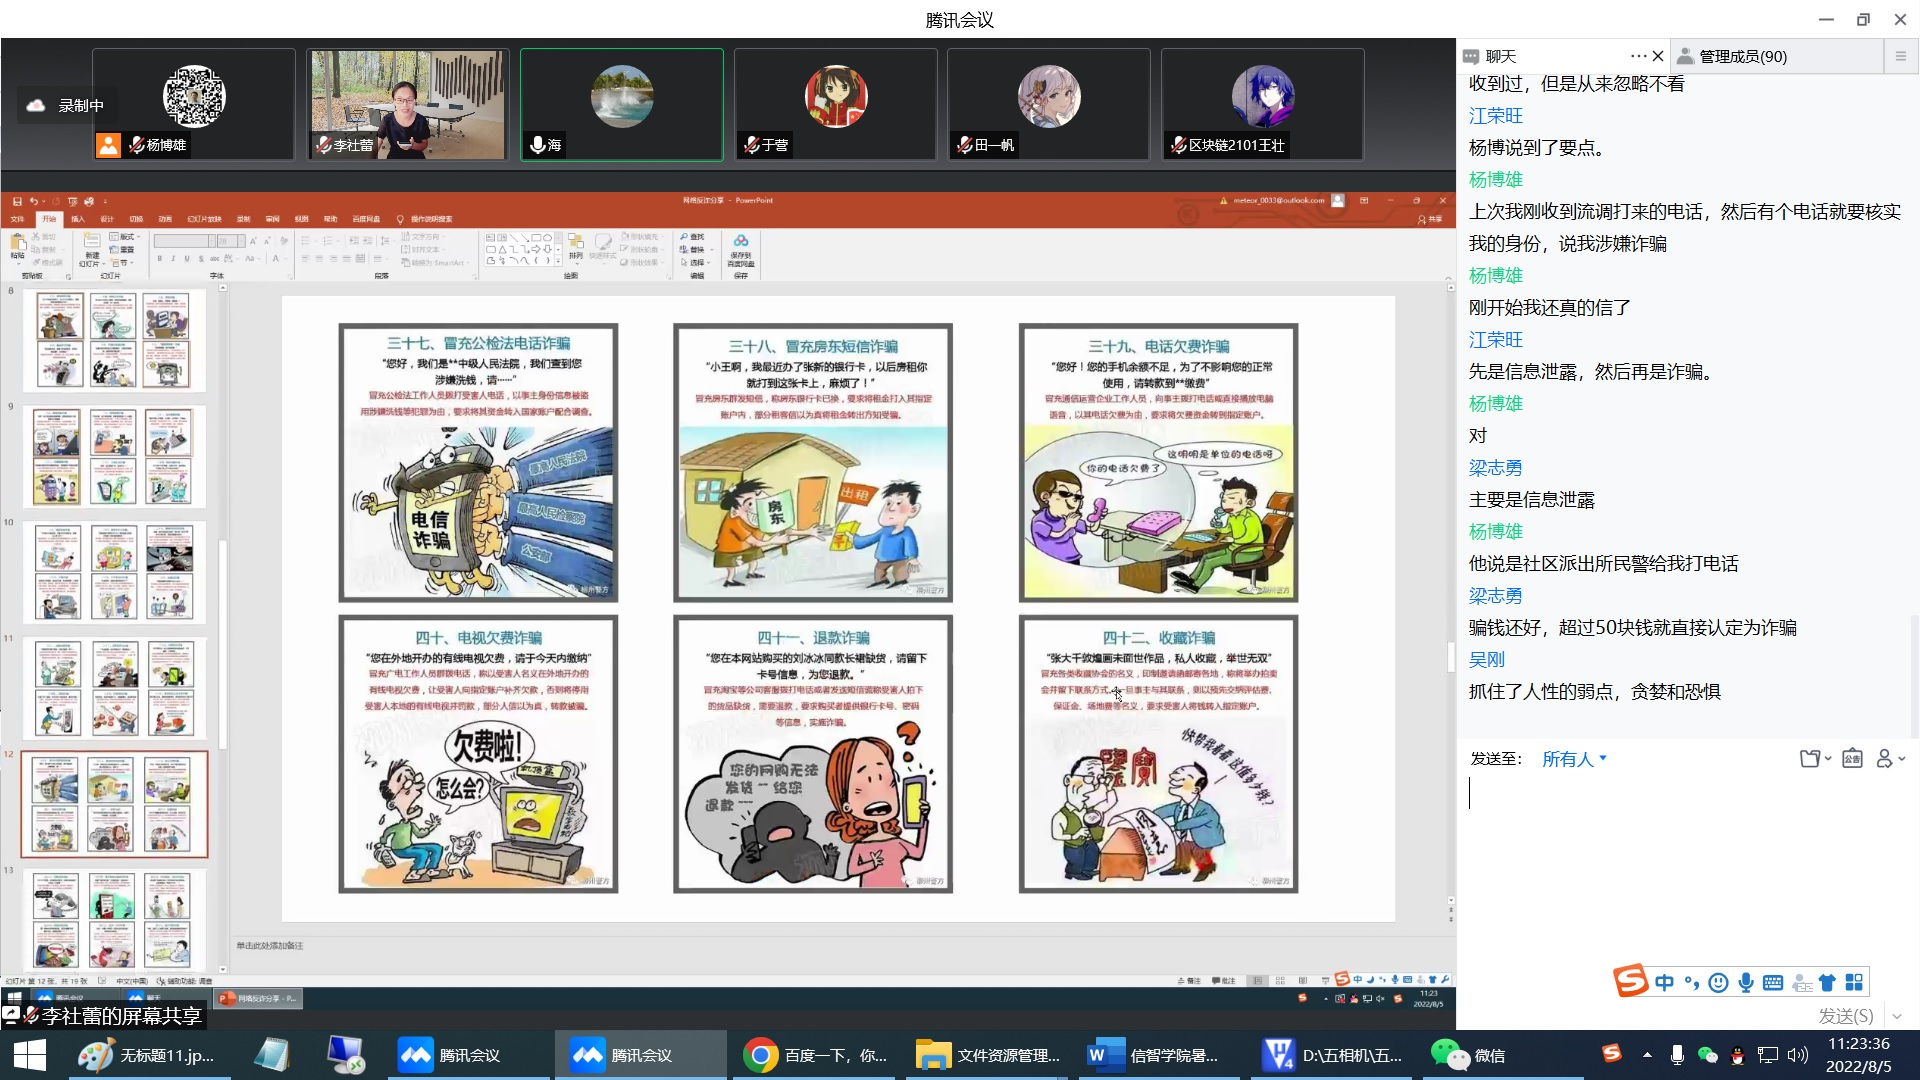The width and height of the screenshot is (1920, 1080).
Task: Expand the send options arrow beside 发送
Action: coord(1897,1016)
